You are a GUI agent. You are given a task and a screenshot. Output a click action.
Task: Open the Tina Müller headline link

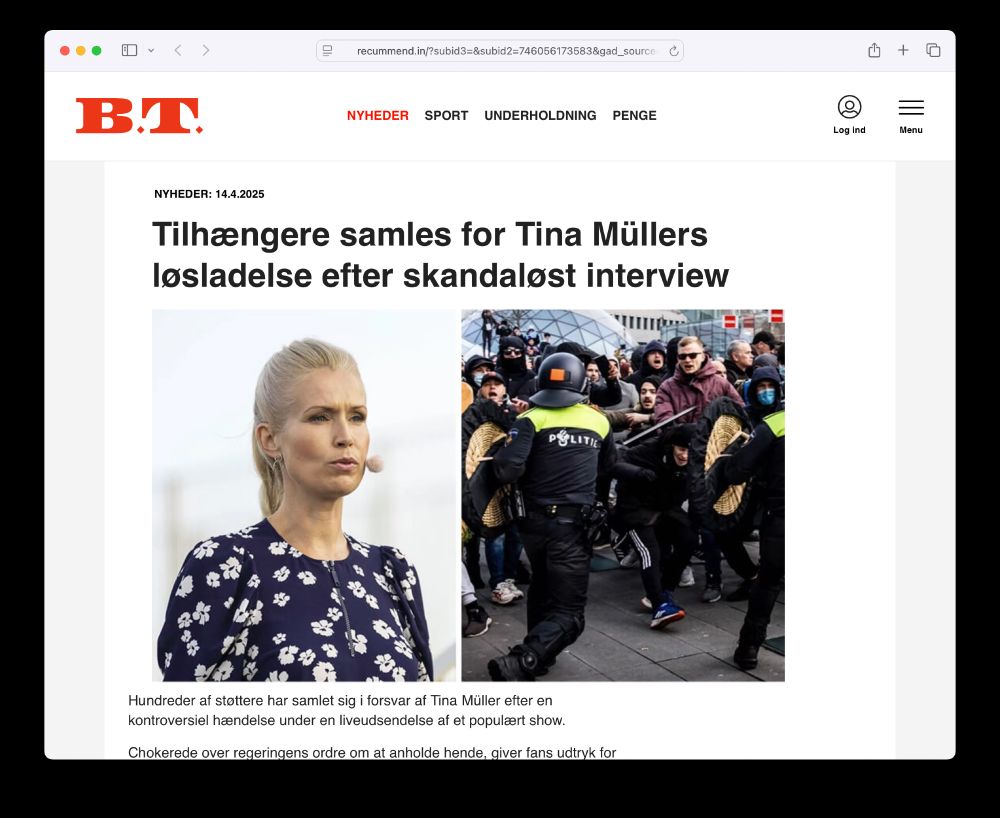pyautogui.click(x=440, y=255)
